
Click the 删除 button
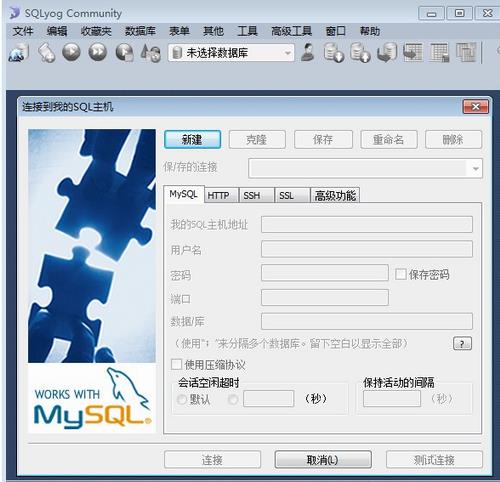(x=453, y=139)
